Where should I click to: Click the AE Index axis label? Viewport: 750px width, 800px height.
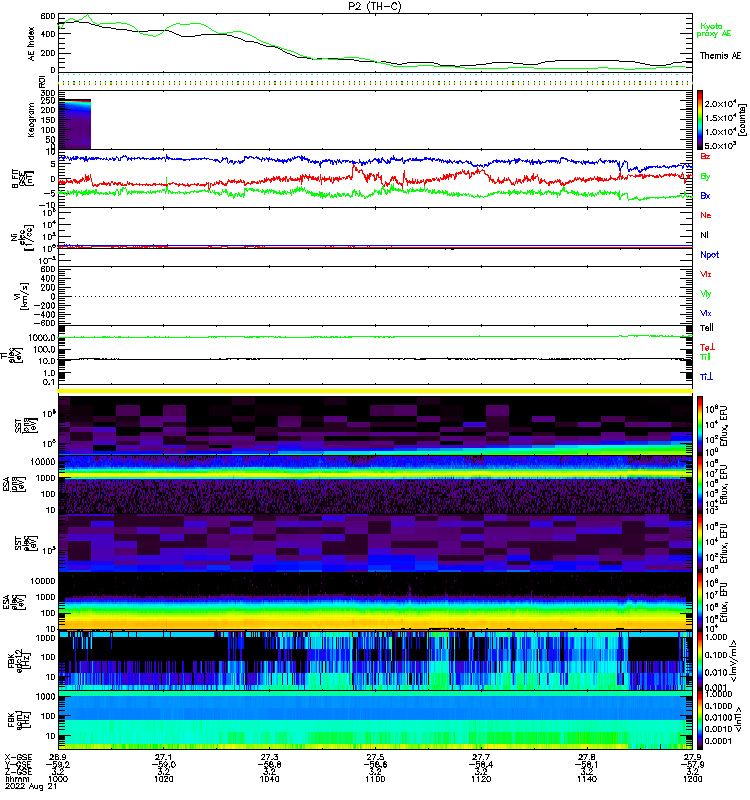32,44
